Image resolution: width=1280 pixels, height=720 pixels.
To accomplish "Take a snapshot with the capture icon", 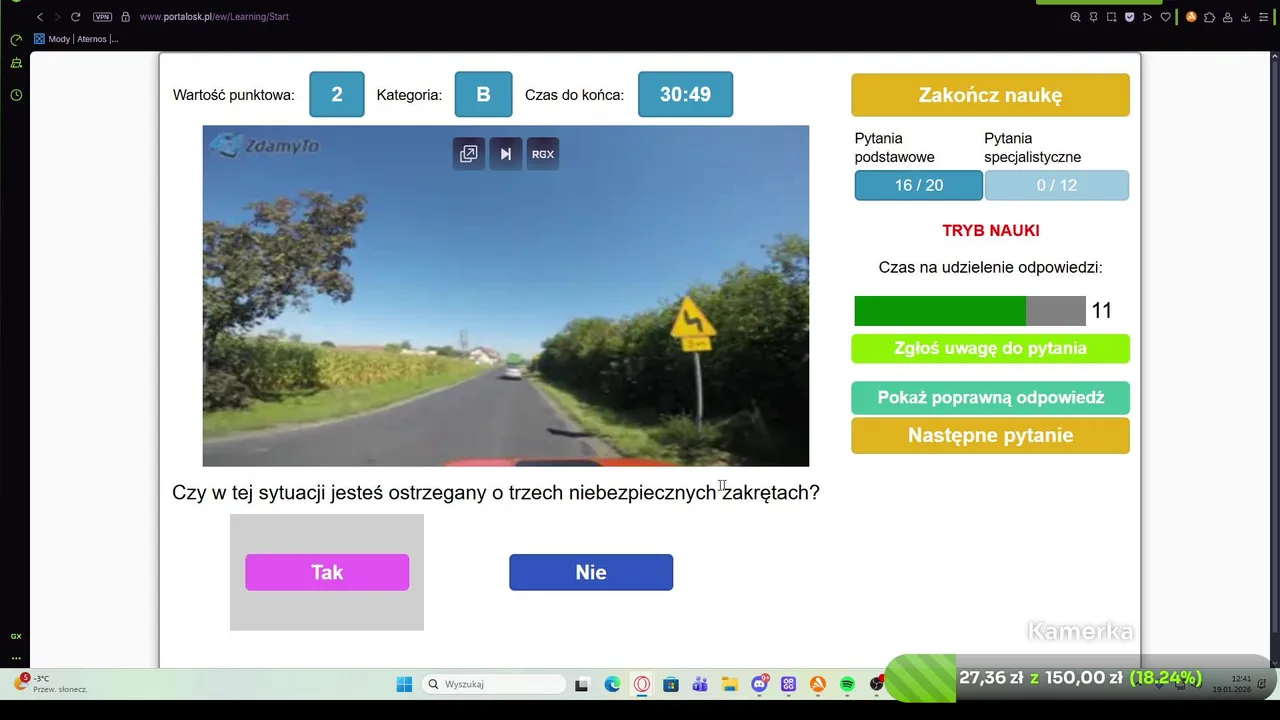I will click(x=1111, y=17).
